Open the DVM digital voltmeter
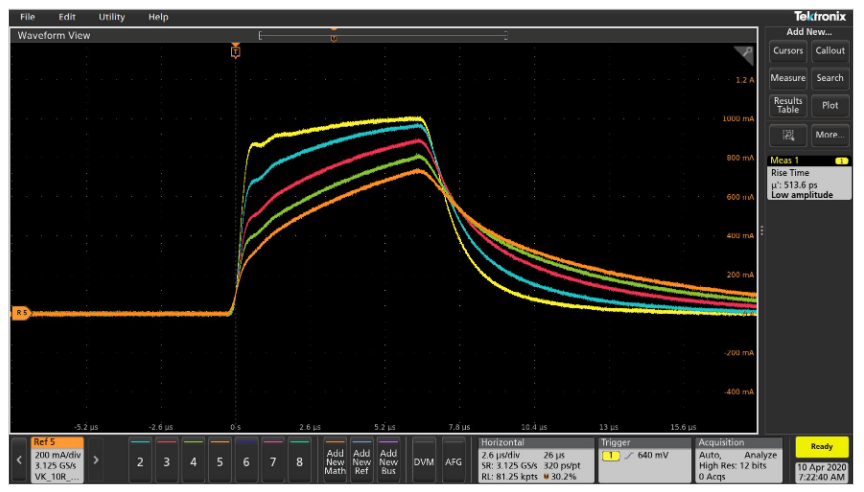The width and height of the screenshot is (864, 492). pyautogui.click(x=424, y=461)
